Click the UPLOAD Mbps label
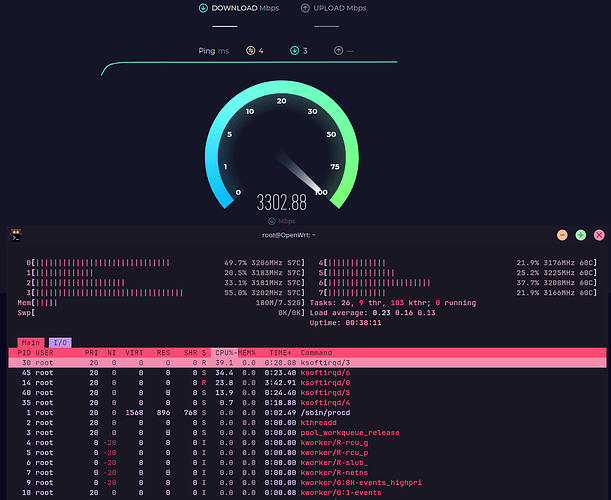Viewport: 611px width, 500px height. [340, 8]
